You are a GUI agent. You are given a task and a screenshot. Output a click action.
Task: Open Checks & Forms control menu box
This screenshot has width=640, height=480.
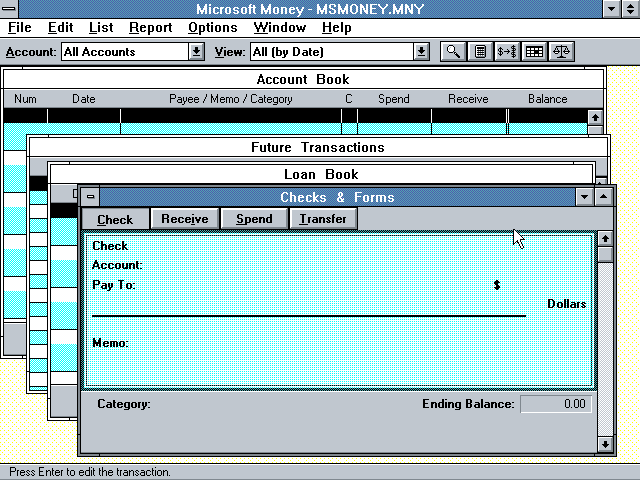90,197
